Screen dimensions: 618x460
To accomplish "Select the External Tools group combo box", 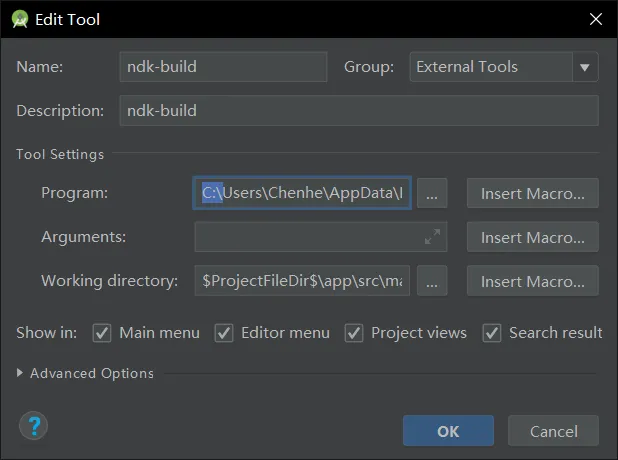I will 490,68.
